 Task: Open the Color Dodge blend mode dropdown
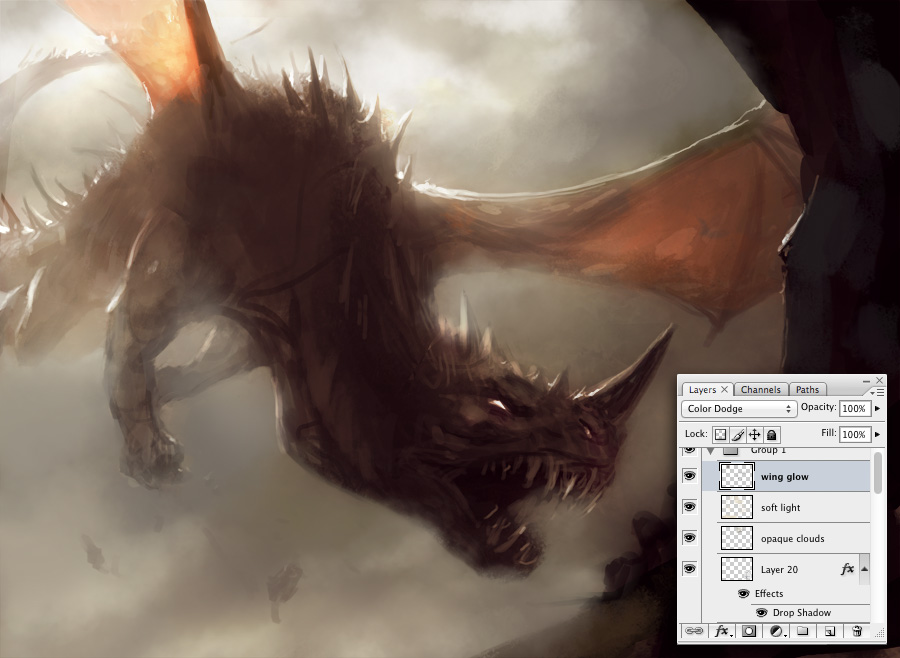739,408
